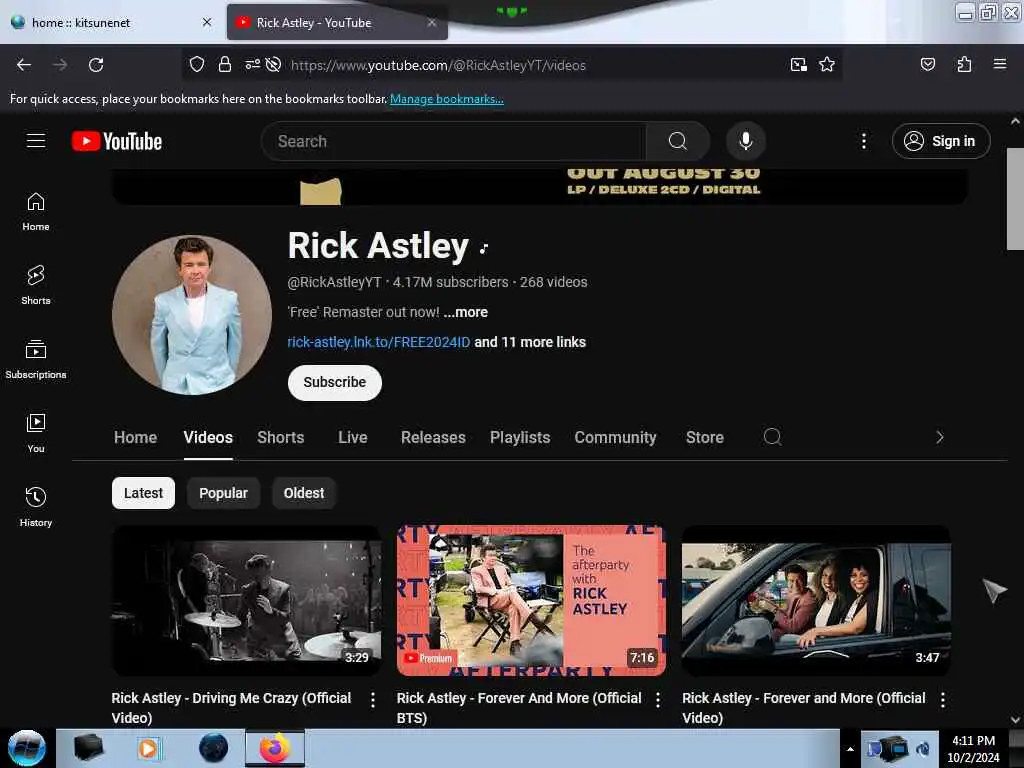
Task: Bookmark this page with the star icon
Action: [x=827, y=65]
